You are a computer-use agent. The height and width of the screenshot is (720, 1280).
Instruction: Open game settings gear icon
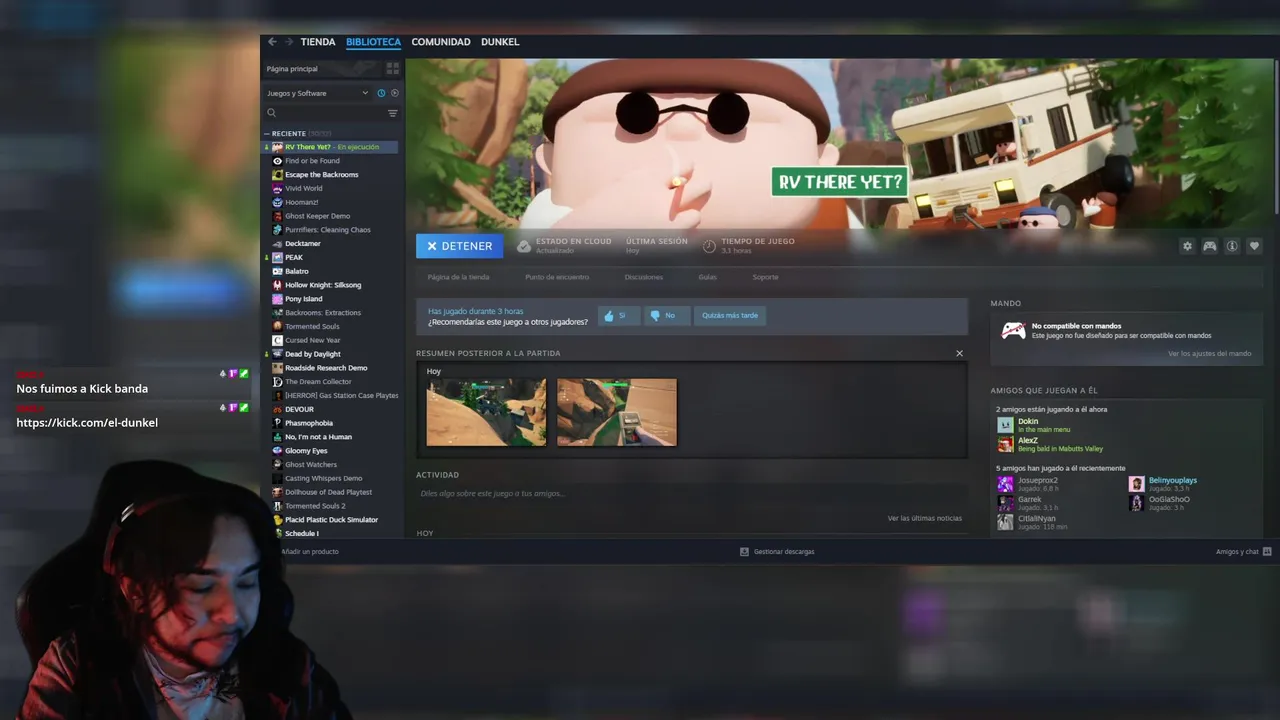pos(1187,246)
